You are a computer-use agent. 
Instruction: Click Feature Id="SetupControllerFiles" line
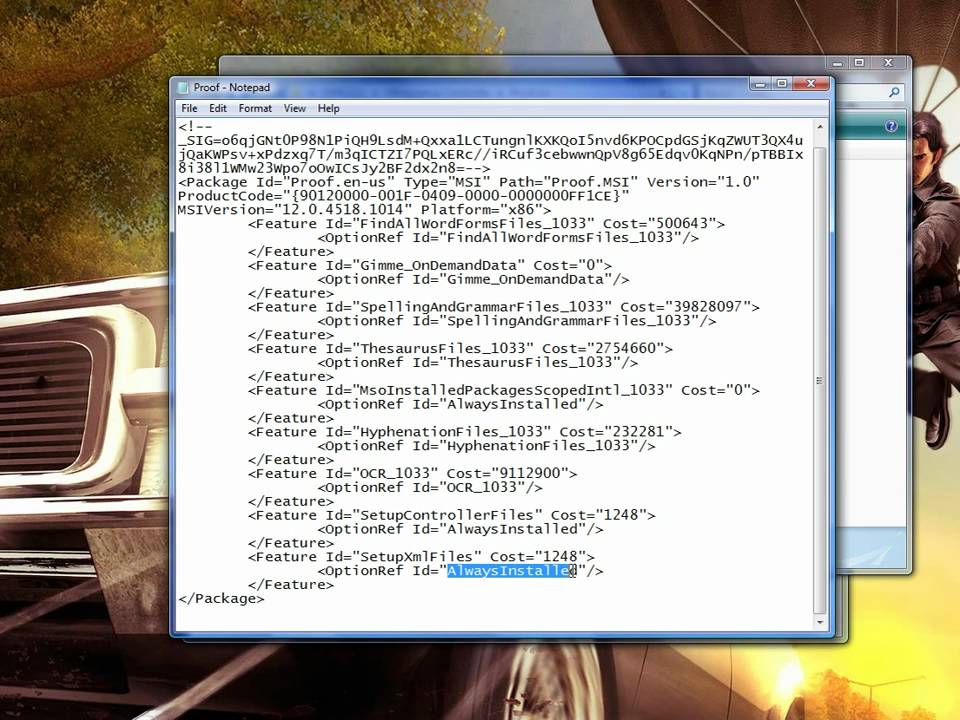click(452, 515)
